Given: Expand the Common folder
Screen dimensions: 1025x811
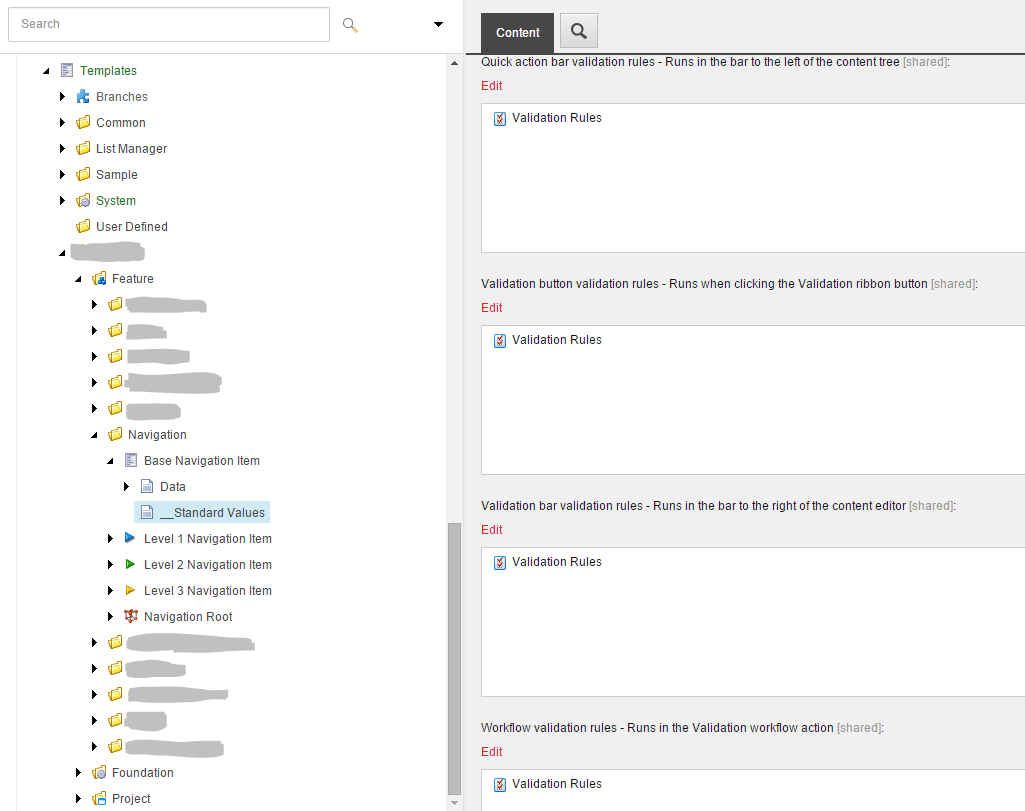Looking at the screenshot, I should [62, 123].
